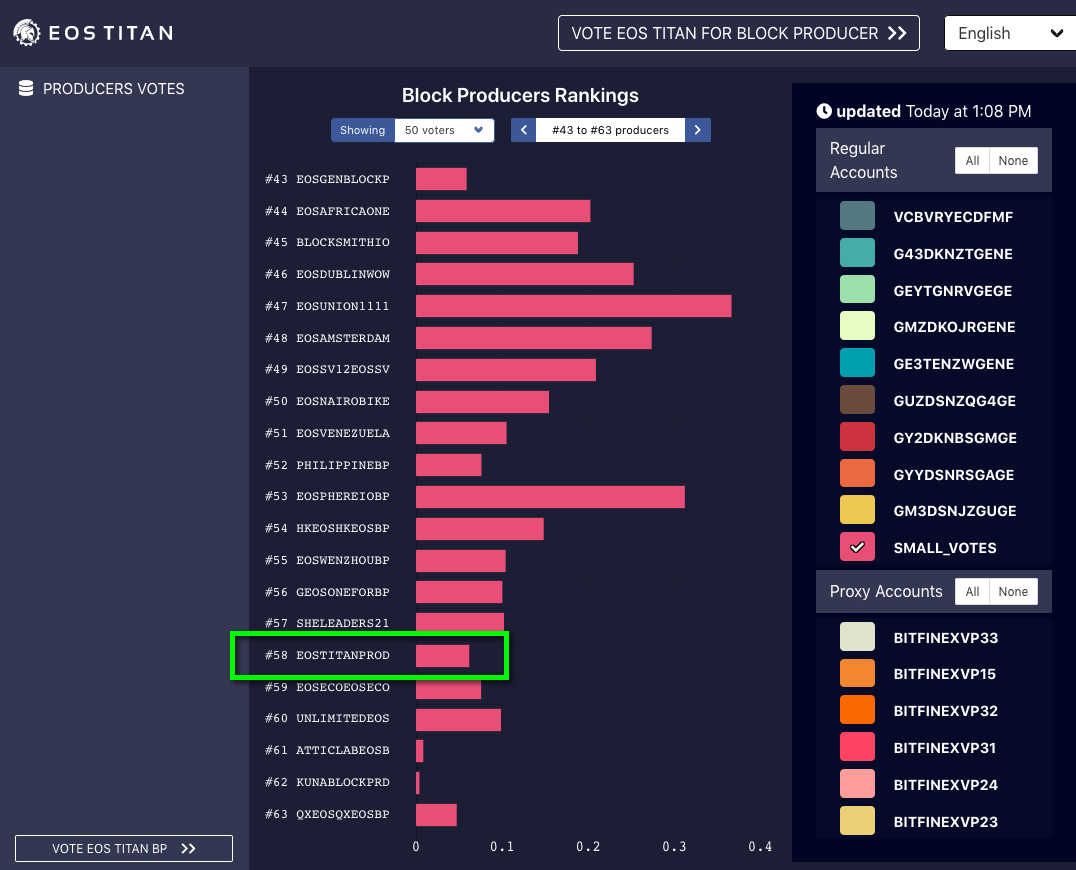Click the Block Producers Rankings heading
This screenshot has height=870, width=1076.
coord(520,95)
